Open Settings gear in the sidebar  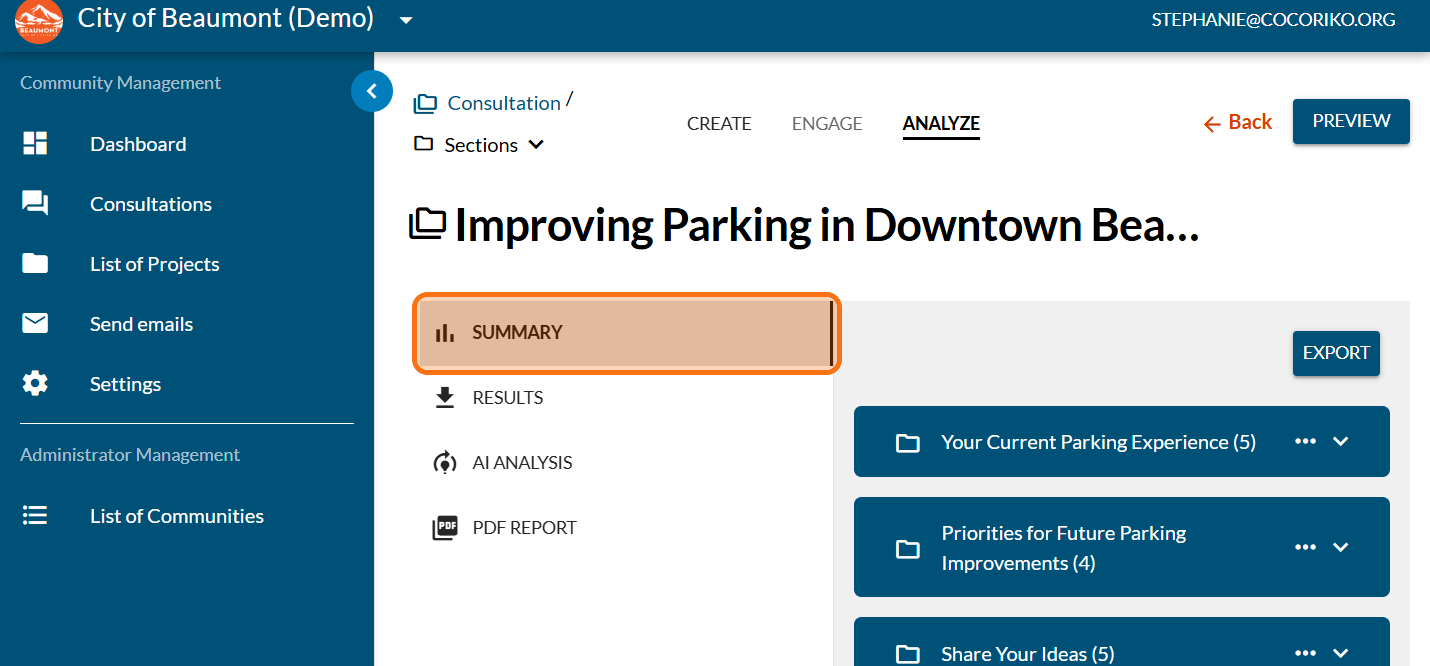coord(35,384)
